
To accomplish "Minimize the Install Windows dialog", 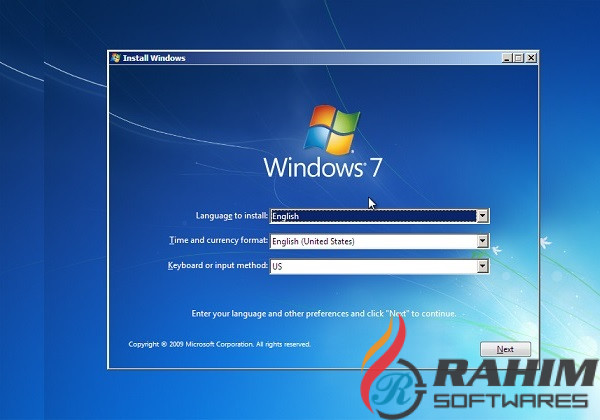I will click(x=507, y=58).
